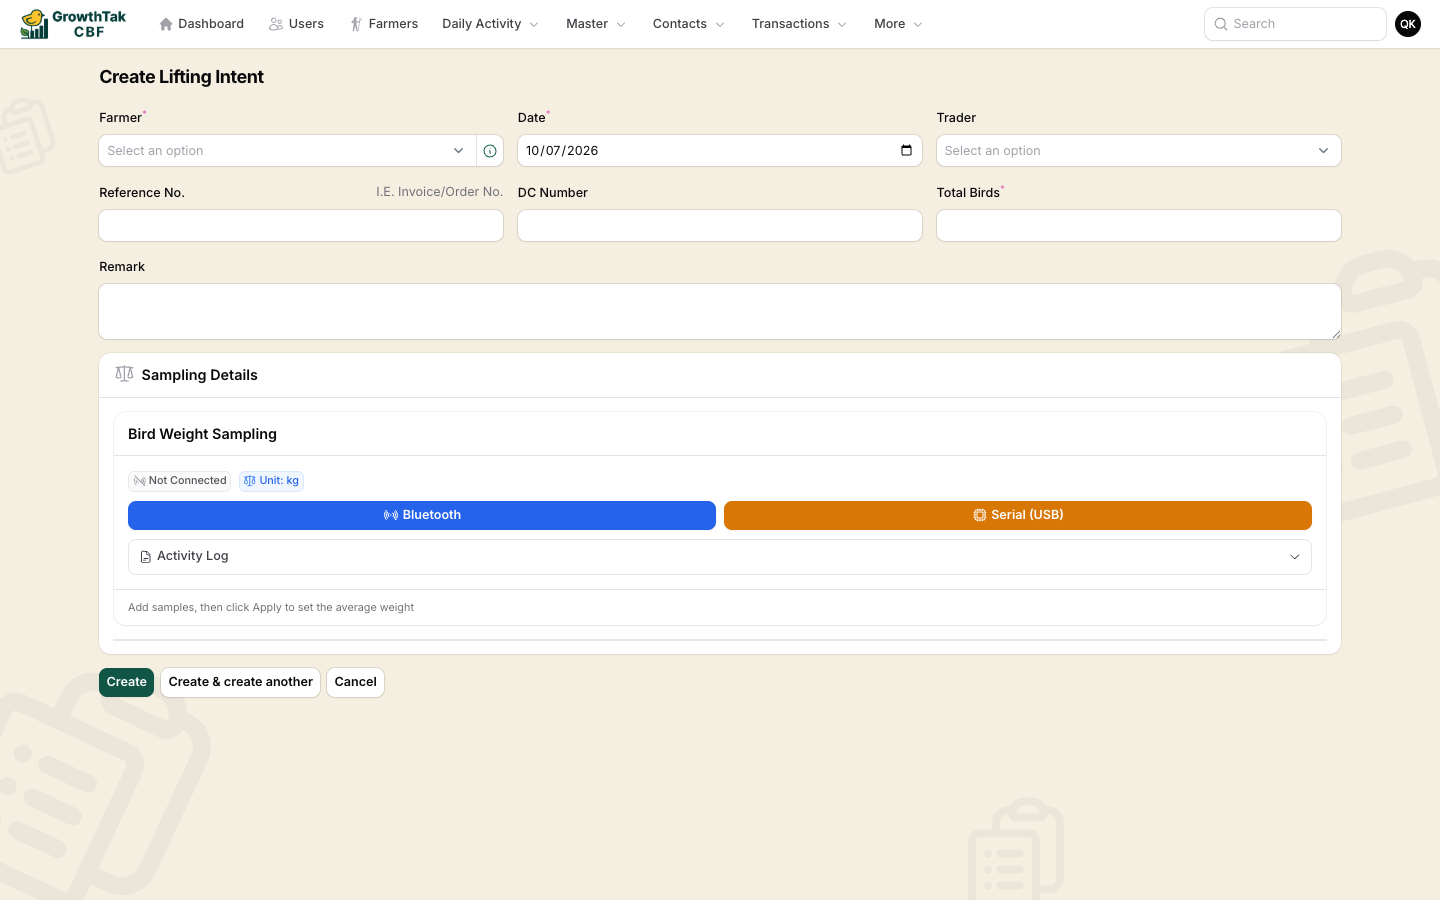Image resolution: width=1440 pixels, height=900 pixels.
Task: Connect scale via Bluetooth
Action: point(422,515)
